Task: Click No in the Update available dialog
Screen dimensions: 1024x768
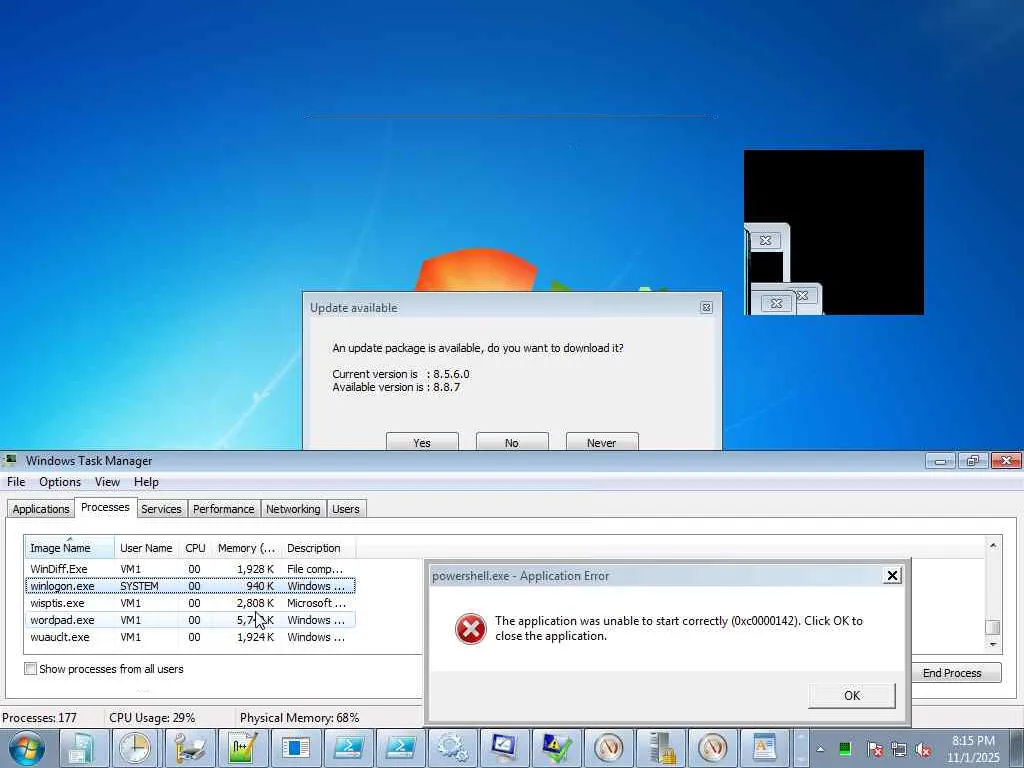Action: point(512,441)
